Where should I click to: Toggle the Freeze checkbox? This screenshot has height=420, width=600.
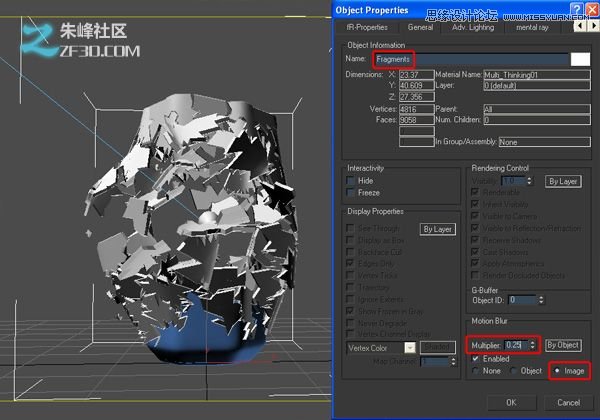pos(350,192)
